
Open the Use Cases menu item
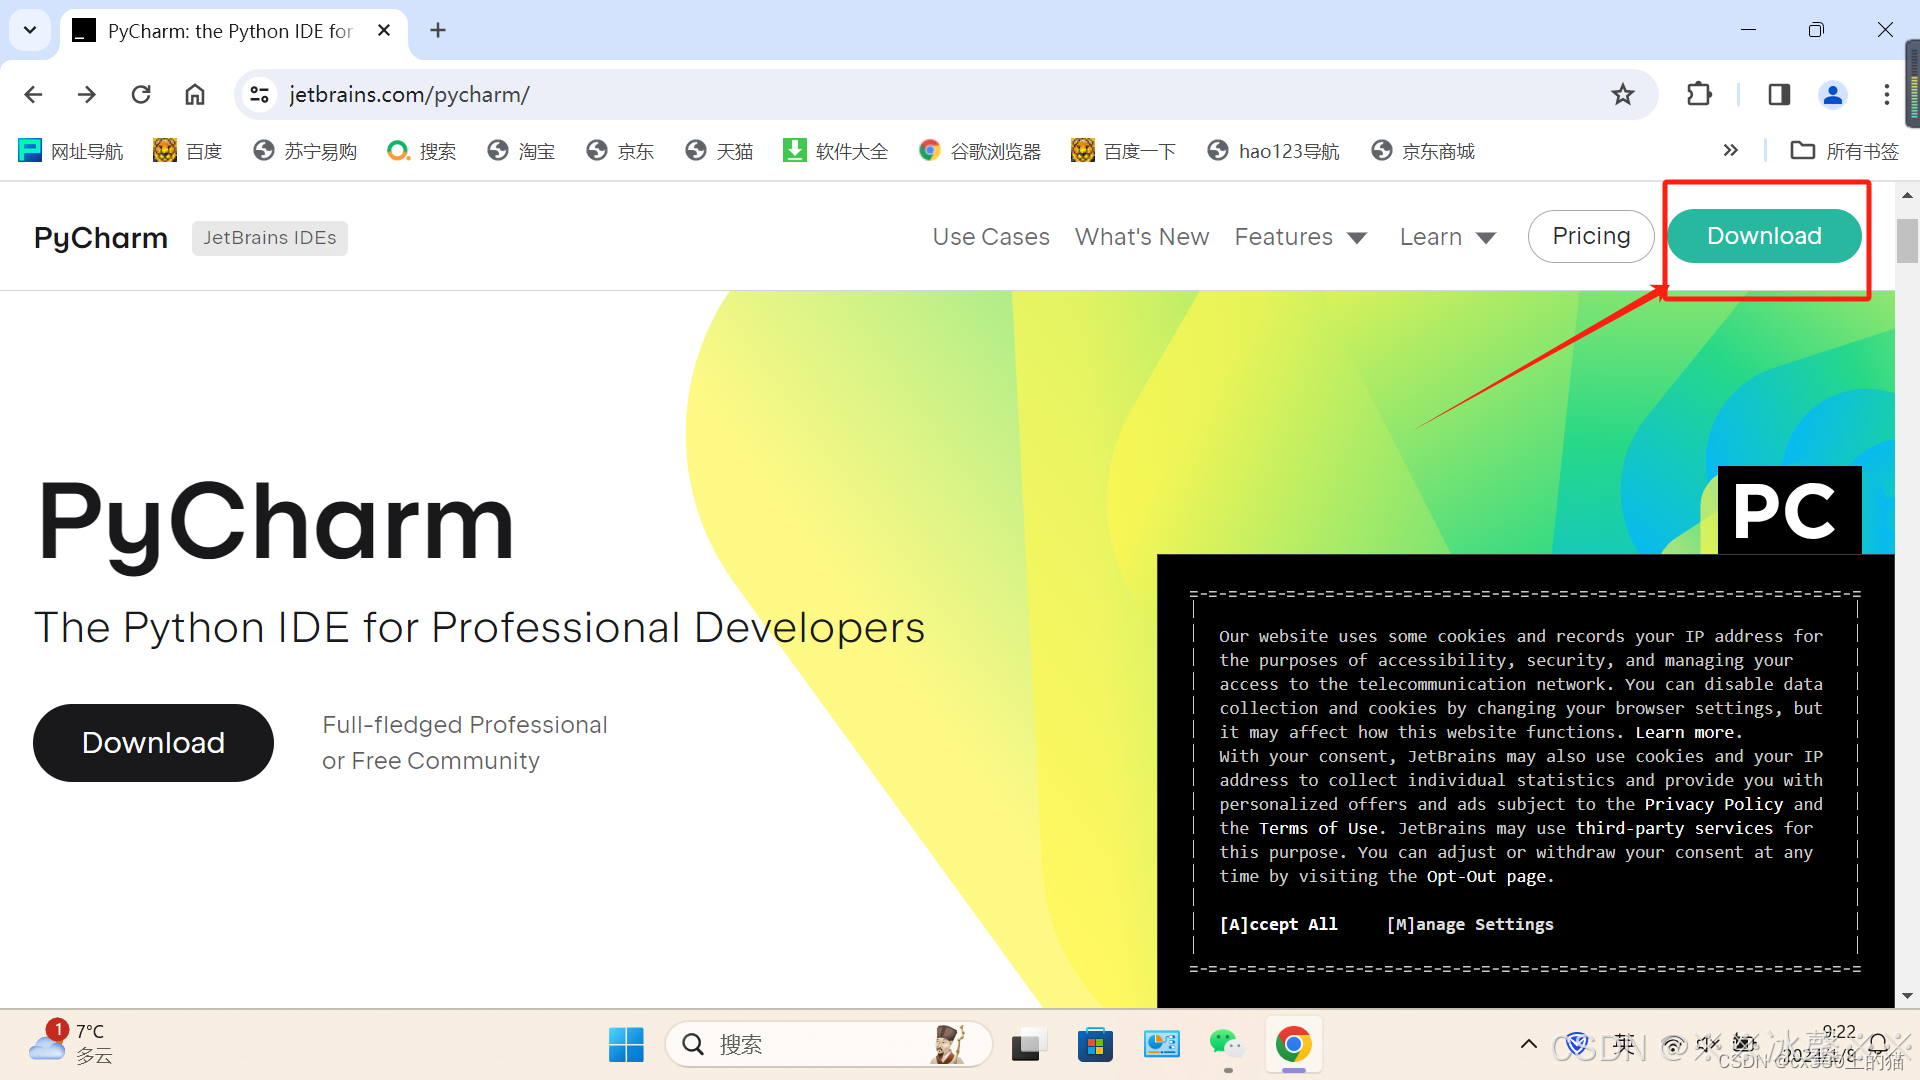click(990, 237)
